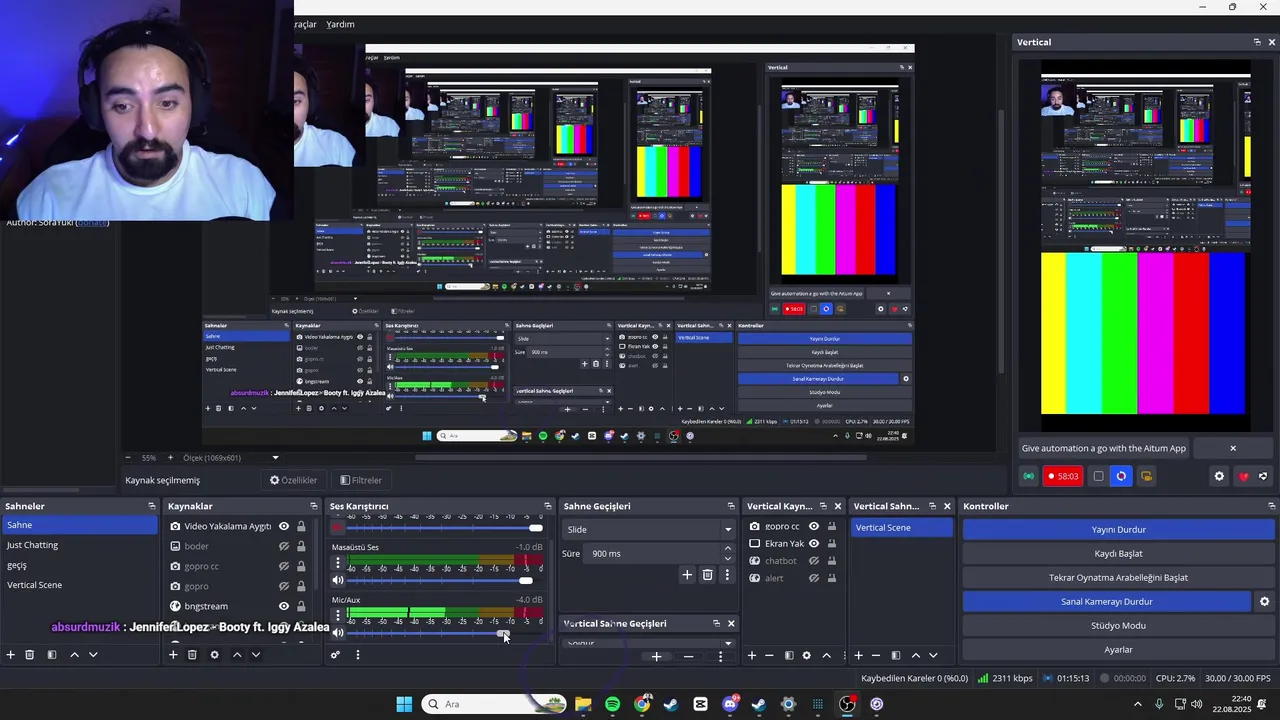Open the preview zoom dropdown arrow
1280x720 pixels.
click(275, 458)
